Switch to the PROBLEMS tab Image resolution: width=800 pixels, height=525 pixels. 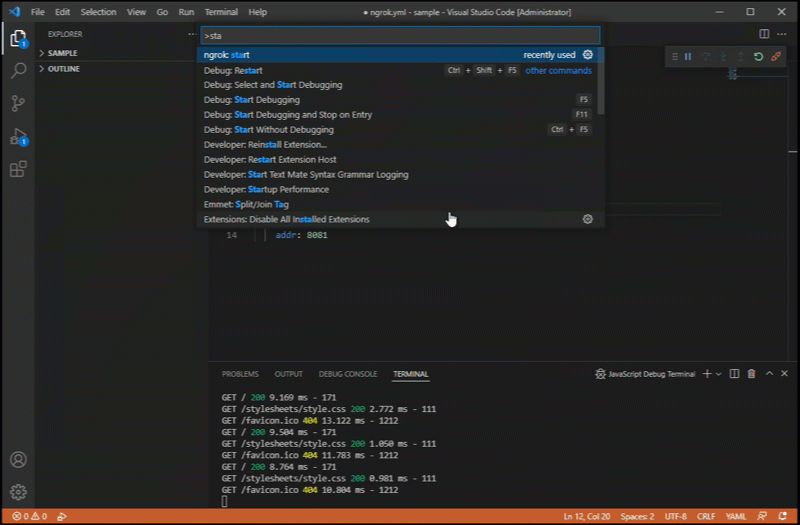coord(240,374)
